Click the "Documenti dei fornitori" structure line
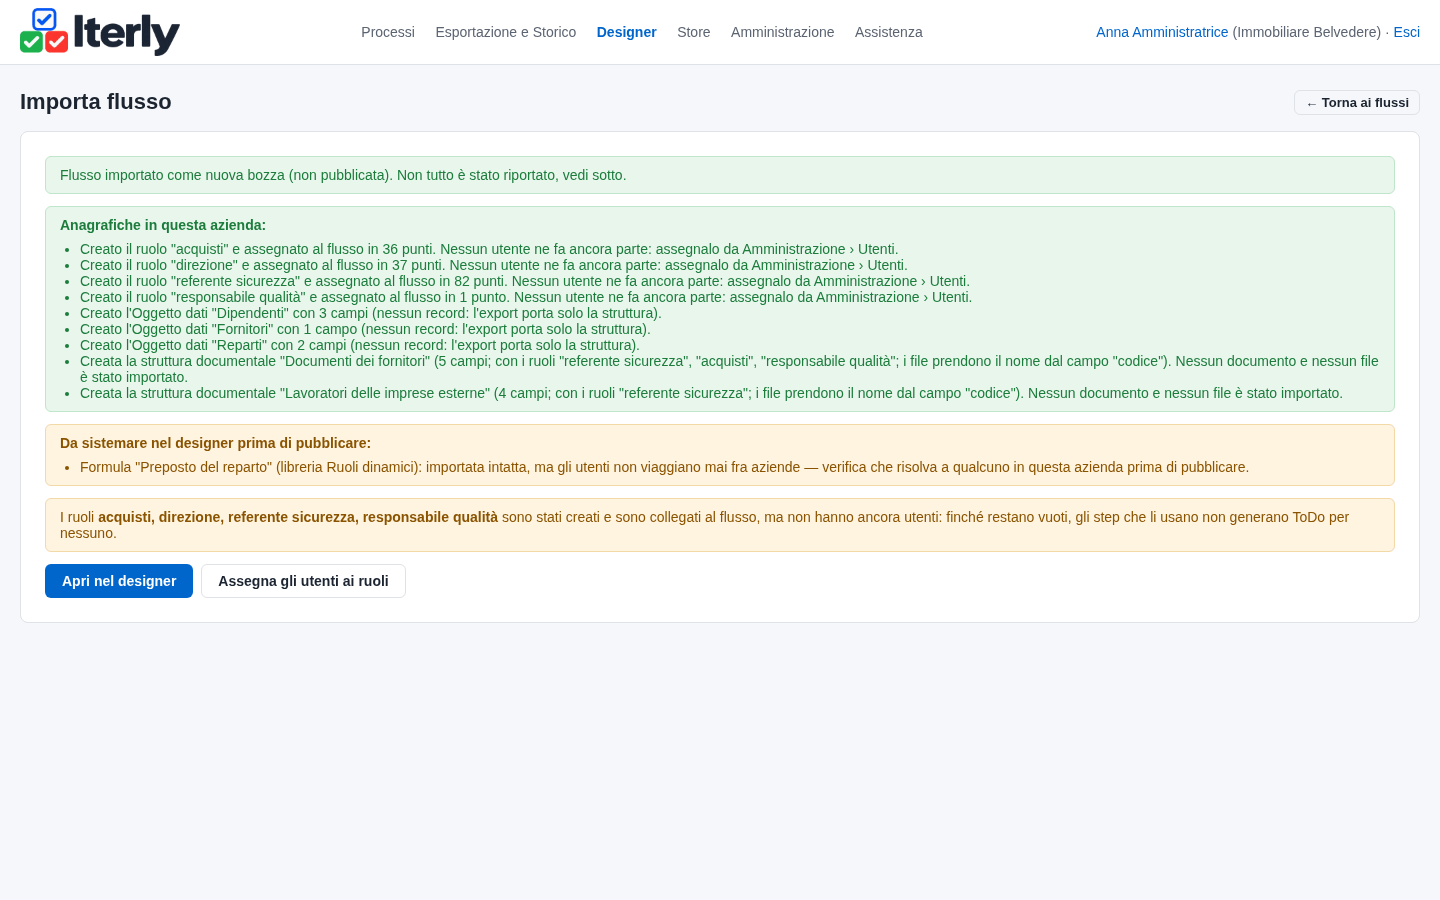 tap(729, 369)
